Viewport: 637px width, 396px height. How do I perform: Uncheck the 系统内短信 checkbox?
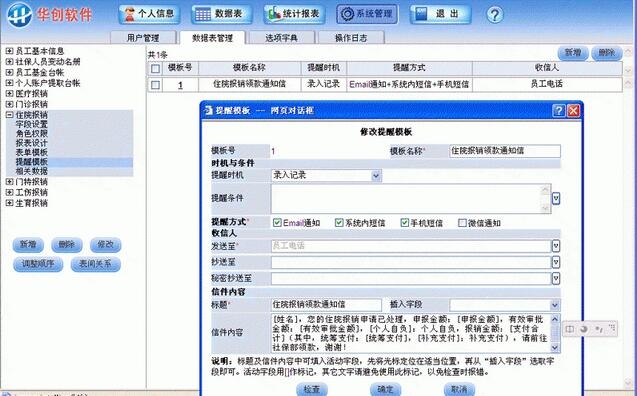tap(339, 223)
